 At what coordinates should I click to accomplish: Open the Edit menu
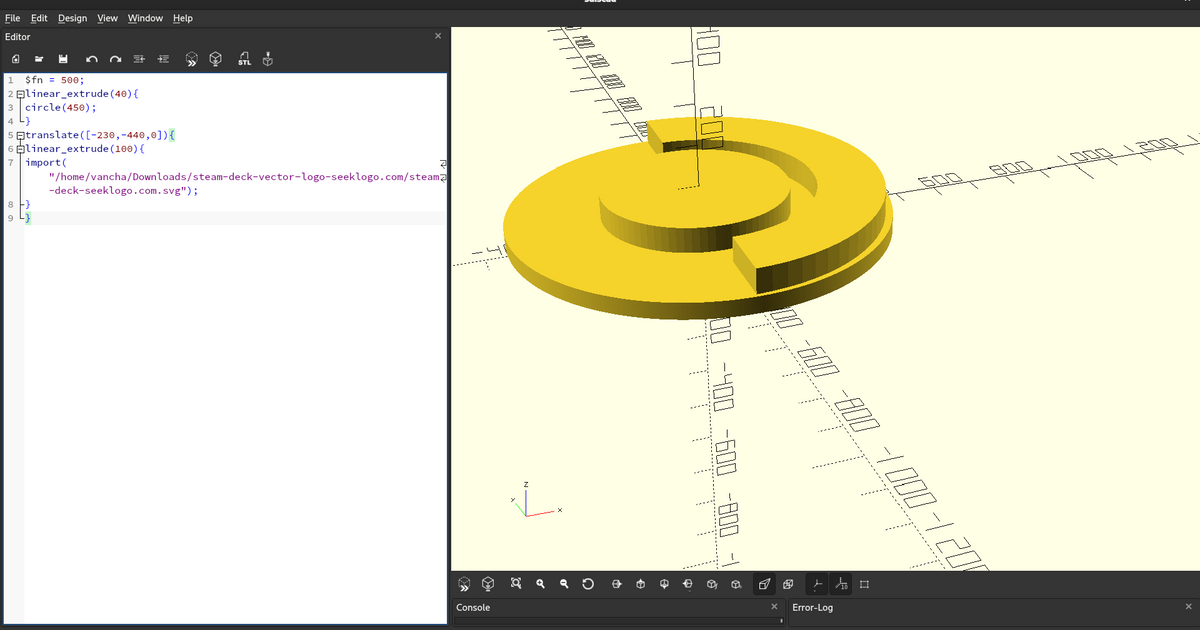(x=39, y=18)
